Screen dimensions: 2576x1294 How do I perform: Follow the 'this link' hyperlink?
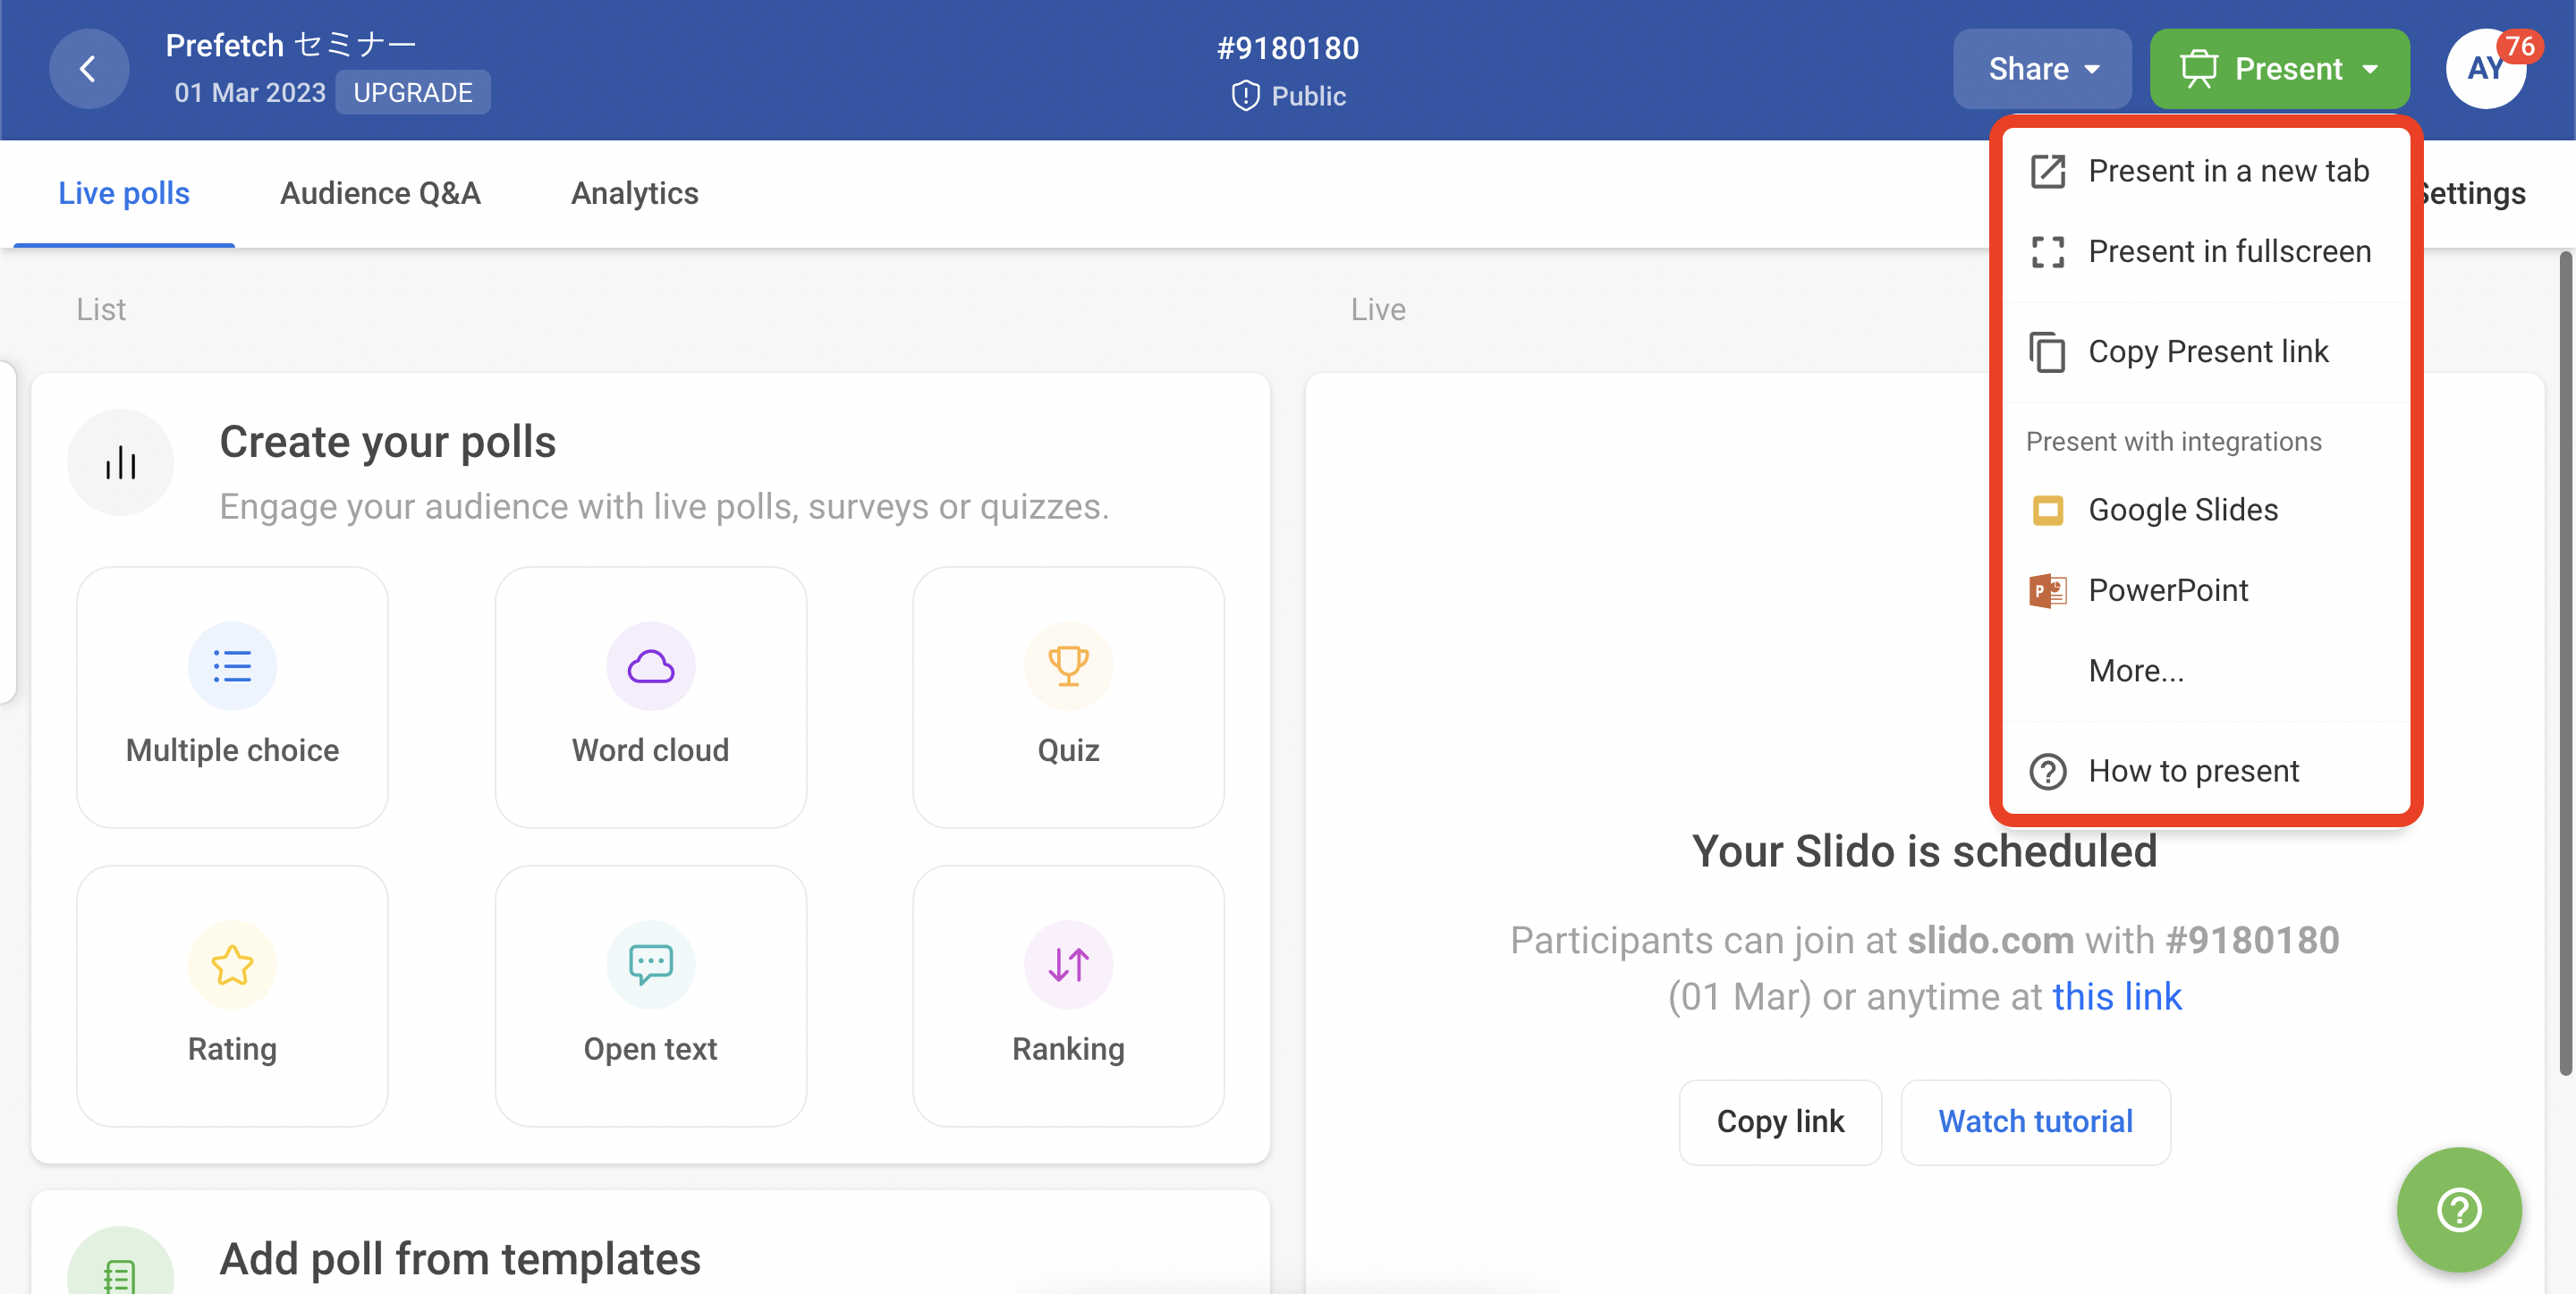(x=2117, y=996)
